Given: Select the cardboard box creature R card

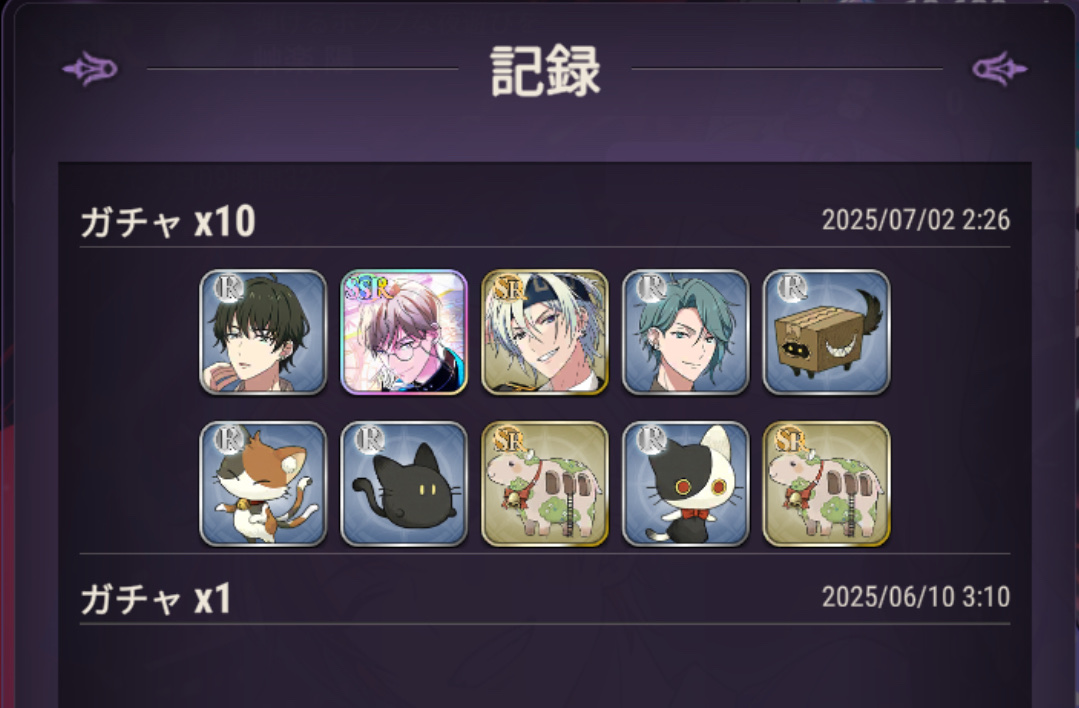Looking at the screenshot, I should coord(826,332).
